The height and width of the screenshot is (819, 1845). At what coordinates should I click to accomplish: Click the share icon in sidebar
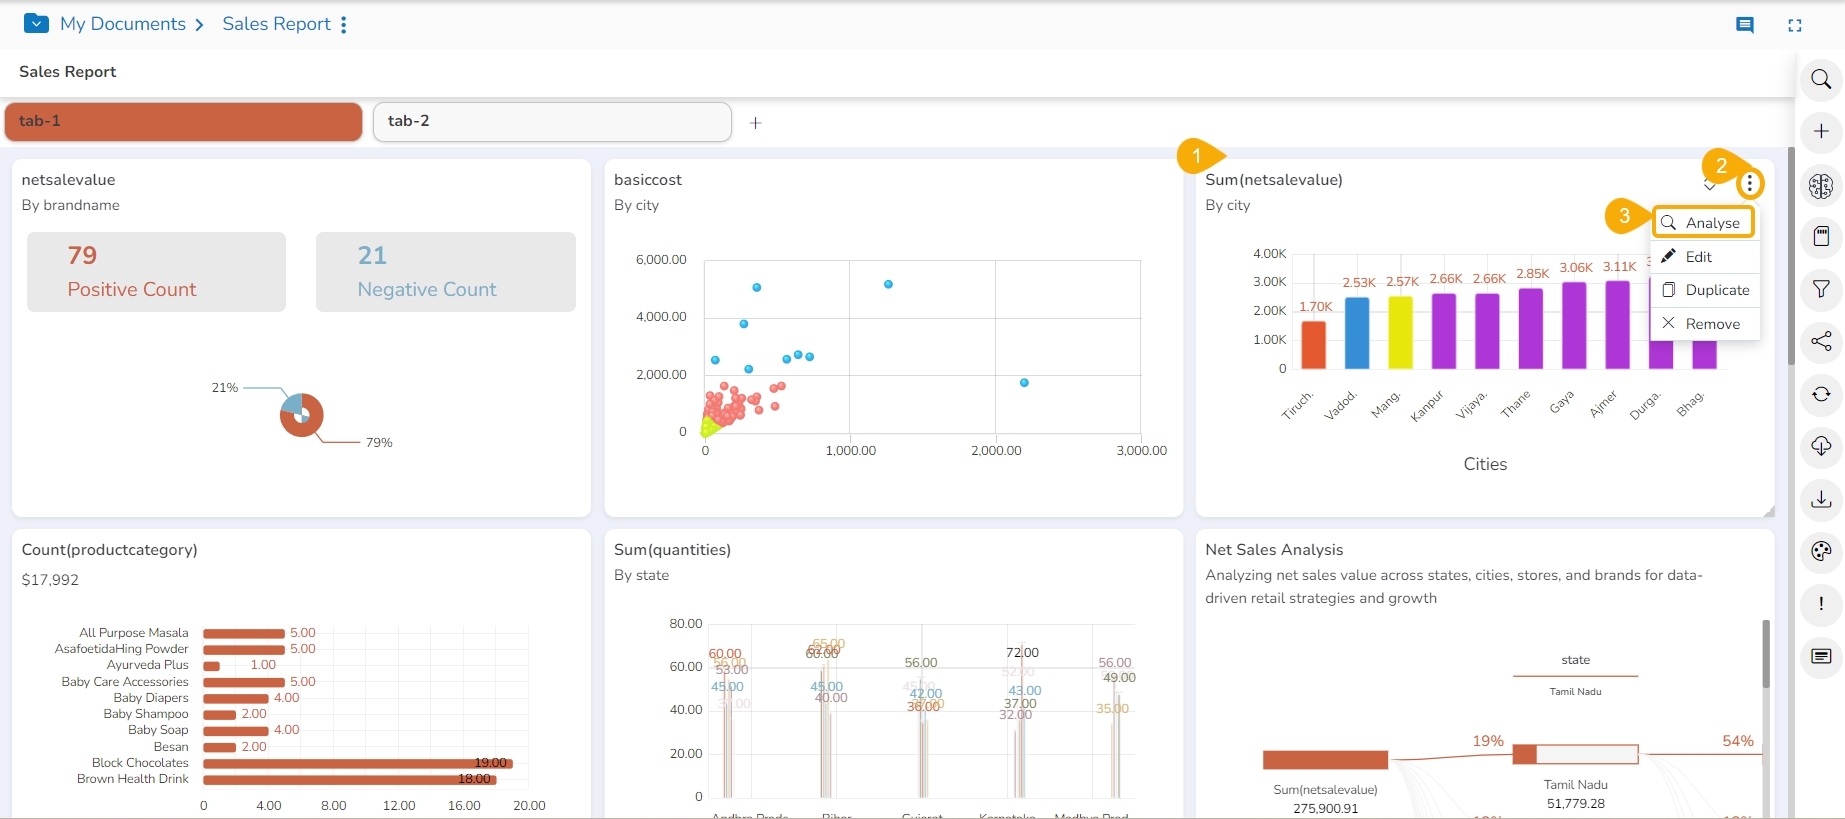[1821, 341]
